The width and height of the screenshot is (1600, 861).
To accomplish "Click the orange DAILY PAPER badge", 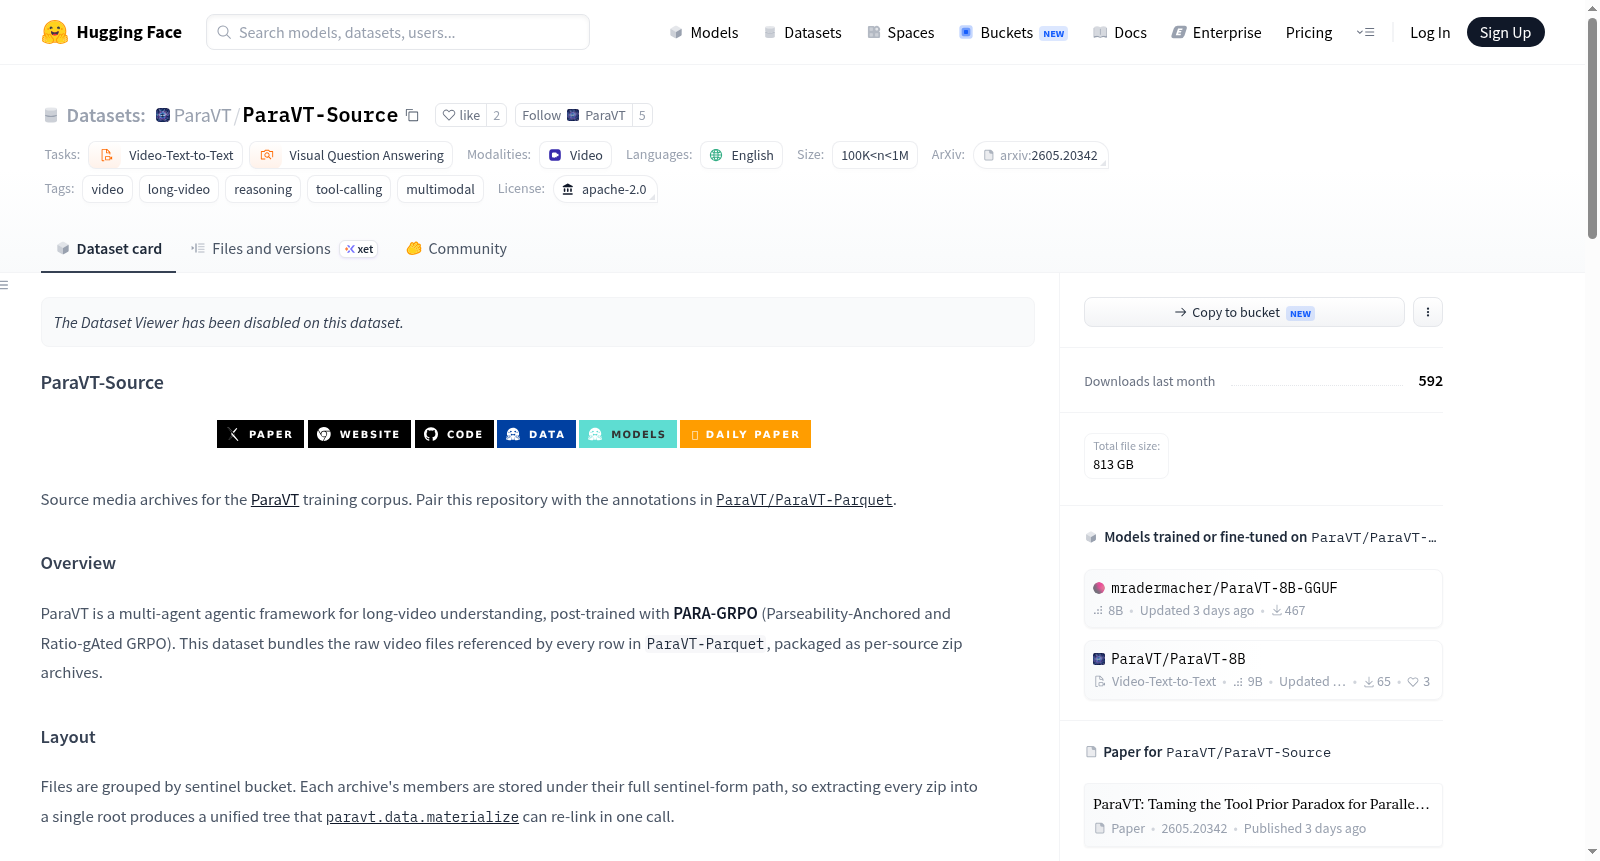I will 745,434.
